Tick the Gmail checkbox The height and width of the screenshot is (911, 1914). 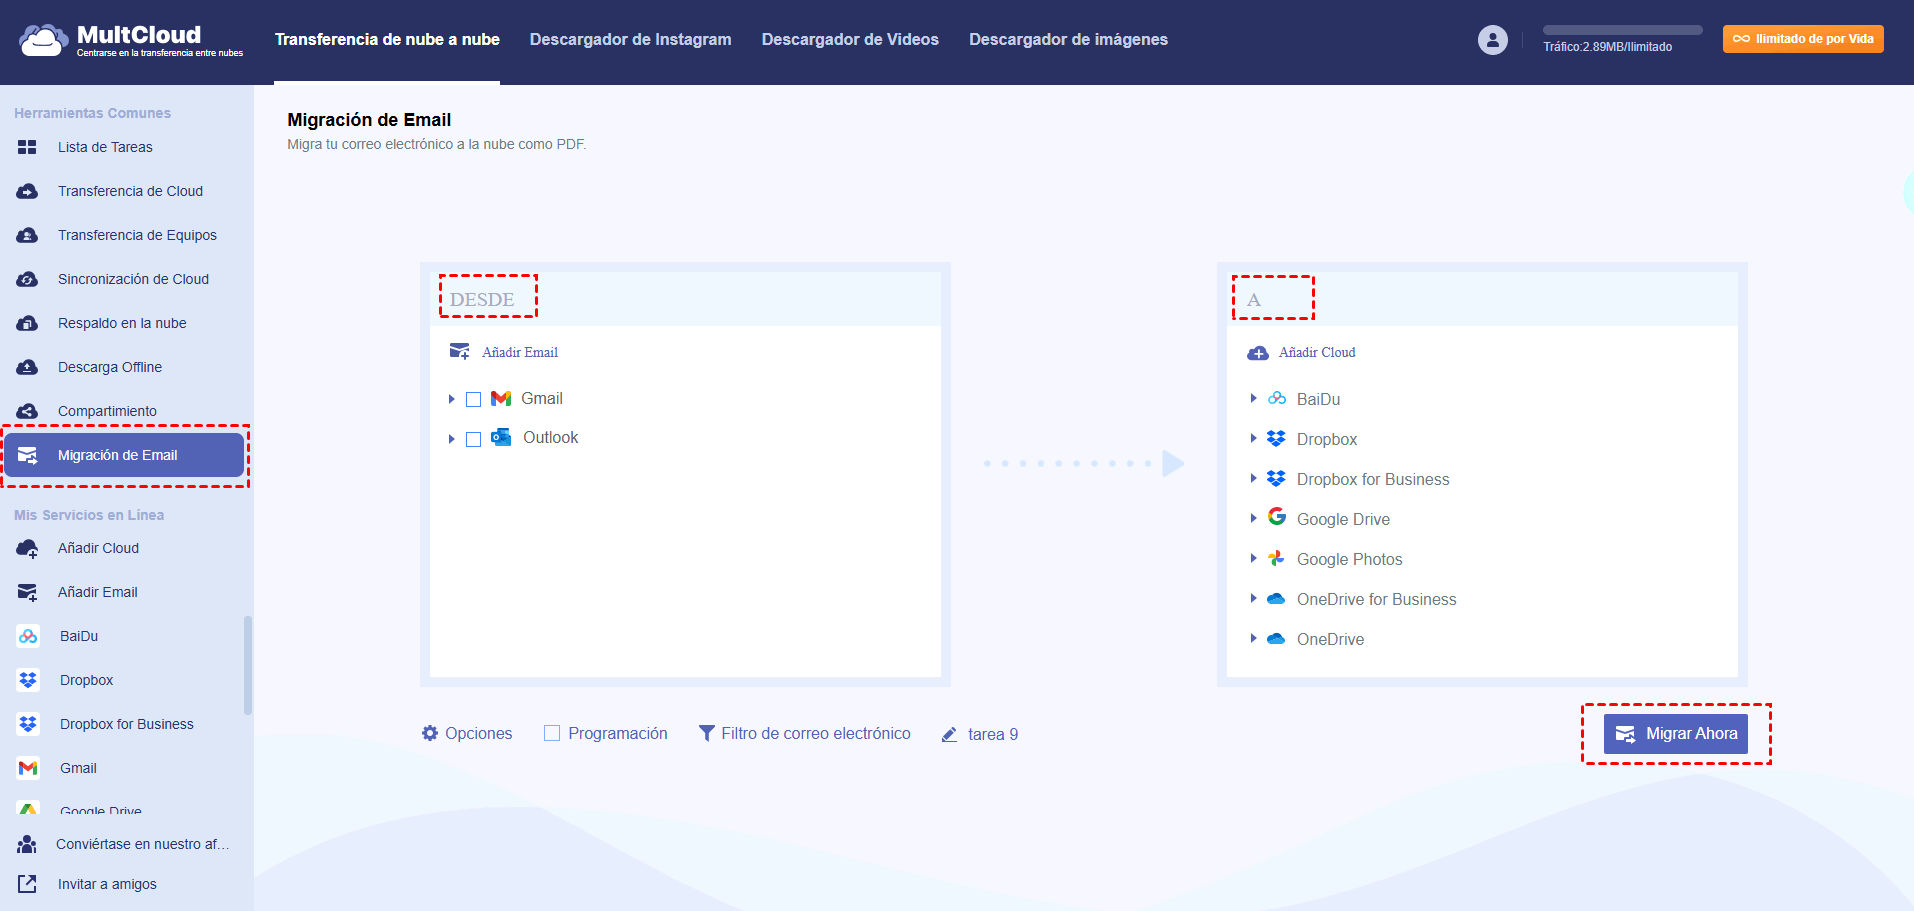(474, 399)
